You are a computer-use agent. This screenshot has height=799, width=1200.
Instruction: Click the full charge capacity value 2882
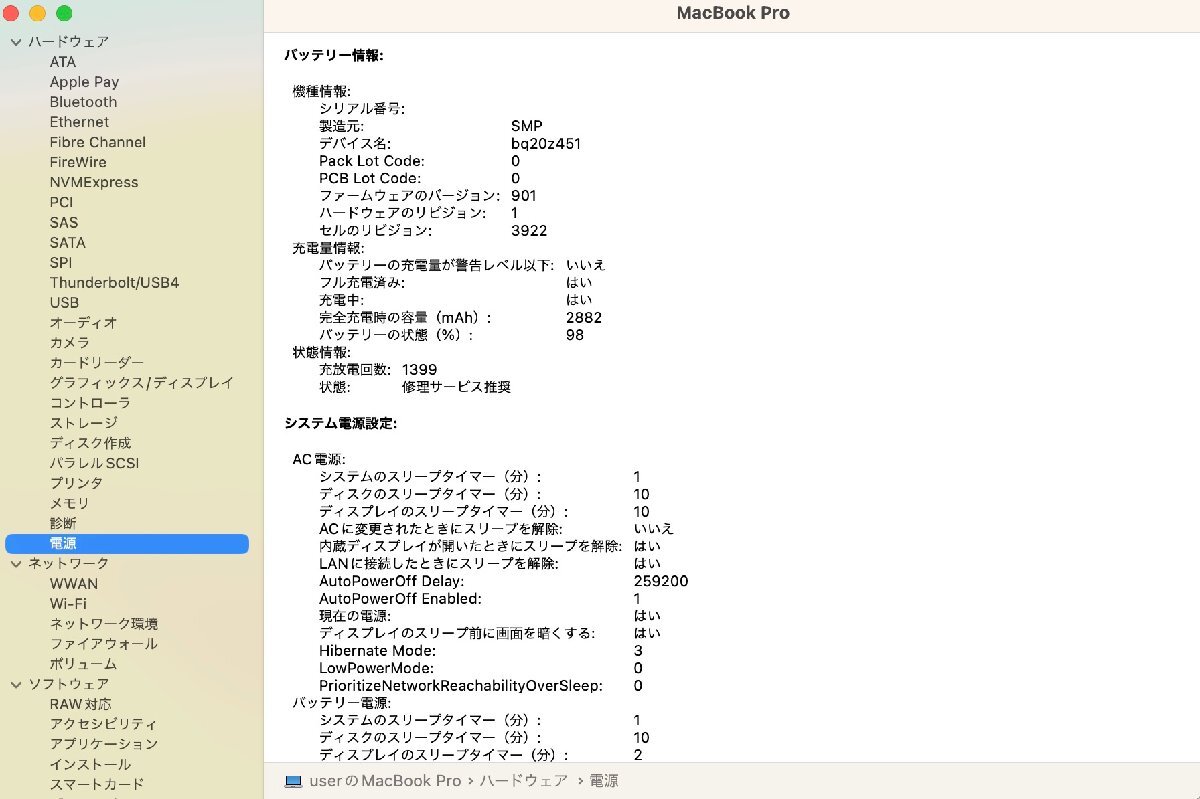pyautogui.click(x=584, y=318)
